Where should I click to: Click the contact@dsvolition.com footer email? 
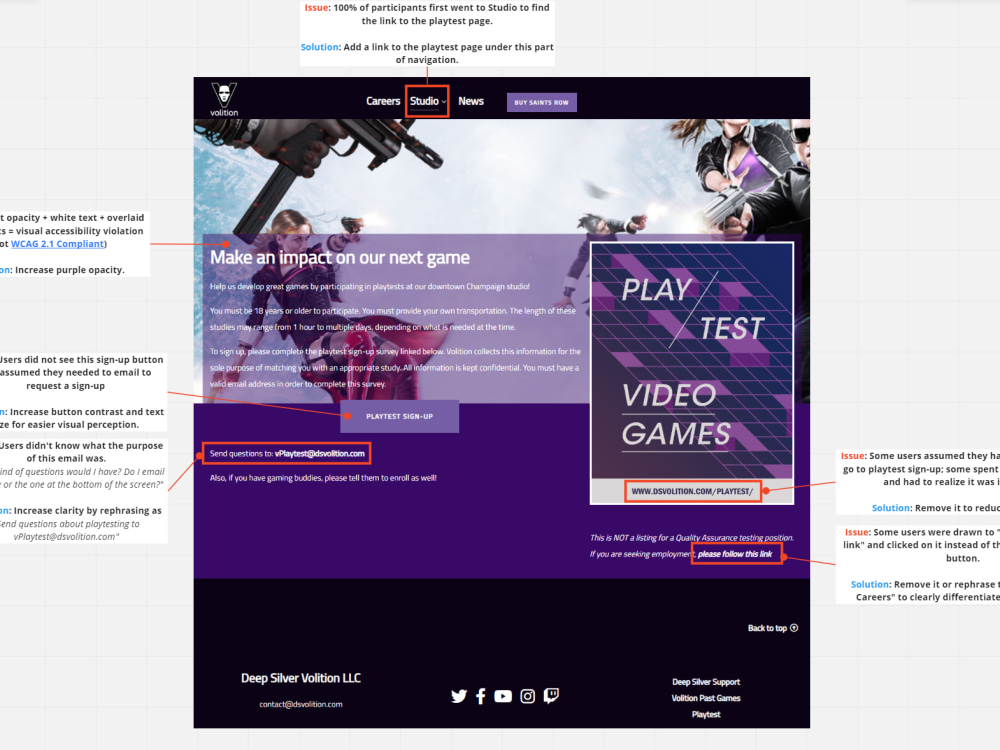(300, 704)
